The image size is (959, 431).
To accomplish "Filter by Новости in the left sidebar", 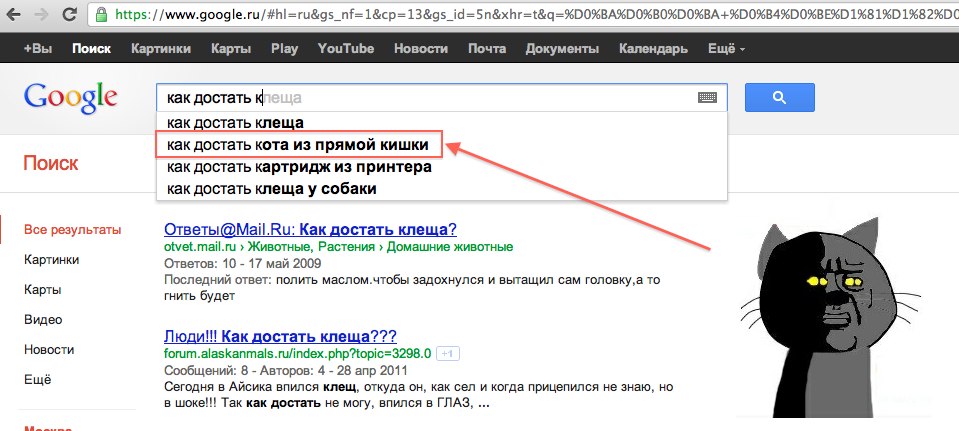I will point(49,350).
